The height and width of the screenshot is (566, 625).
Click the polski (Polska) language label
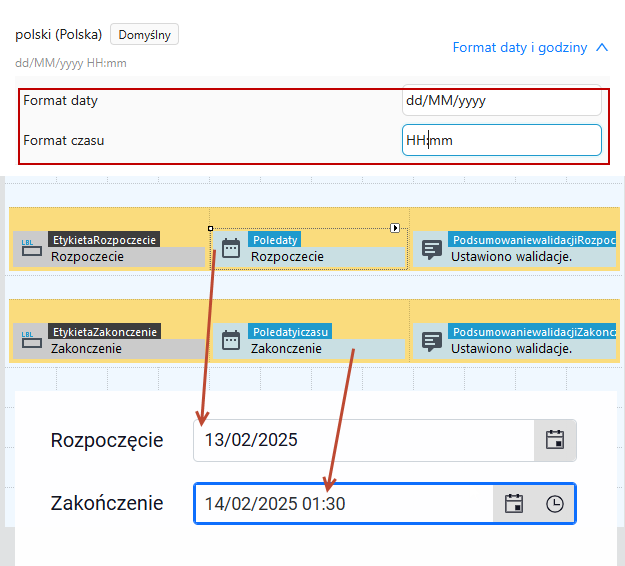click(59, 35)
